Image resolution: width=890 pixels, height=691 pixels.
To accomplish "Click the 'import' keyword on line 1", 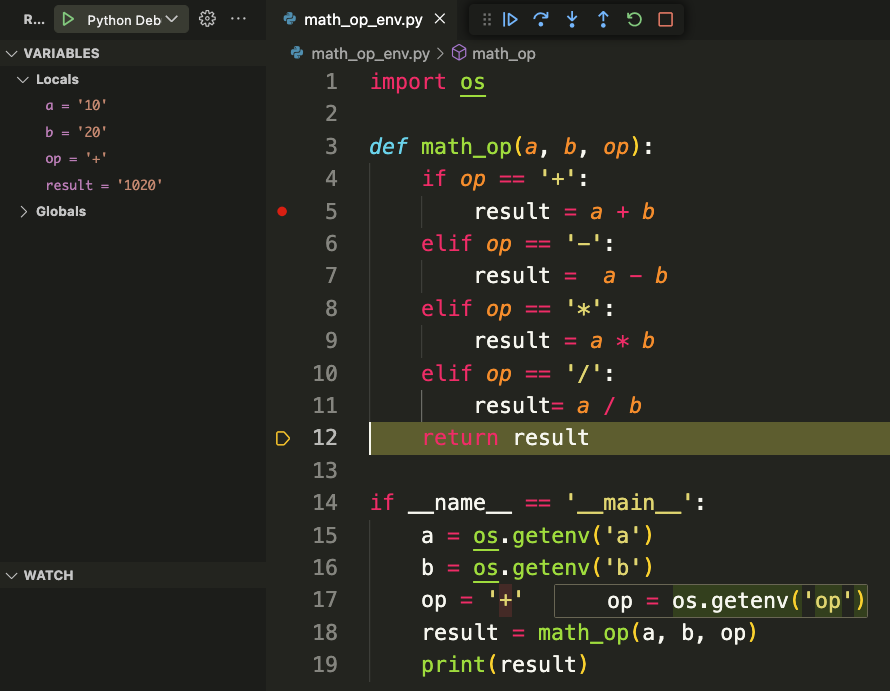I will coord(408,82).
